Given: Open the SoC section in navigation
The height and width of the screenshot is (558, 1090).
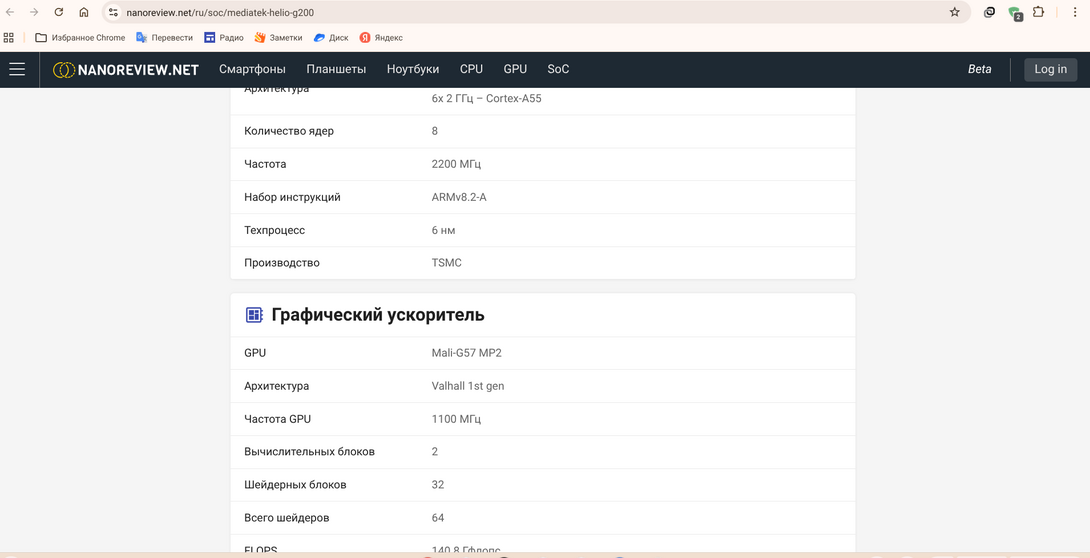Looking at the screenshot, I should (x=558, y=69).
